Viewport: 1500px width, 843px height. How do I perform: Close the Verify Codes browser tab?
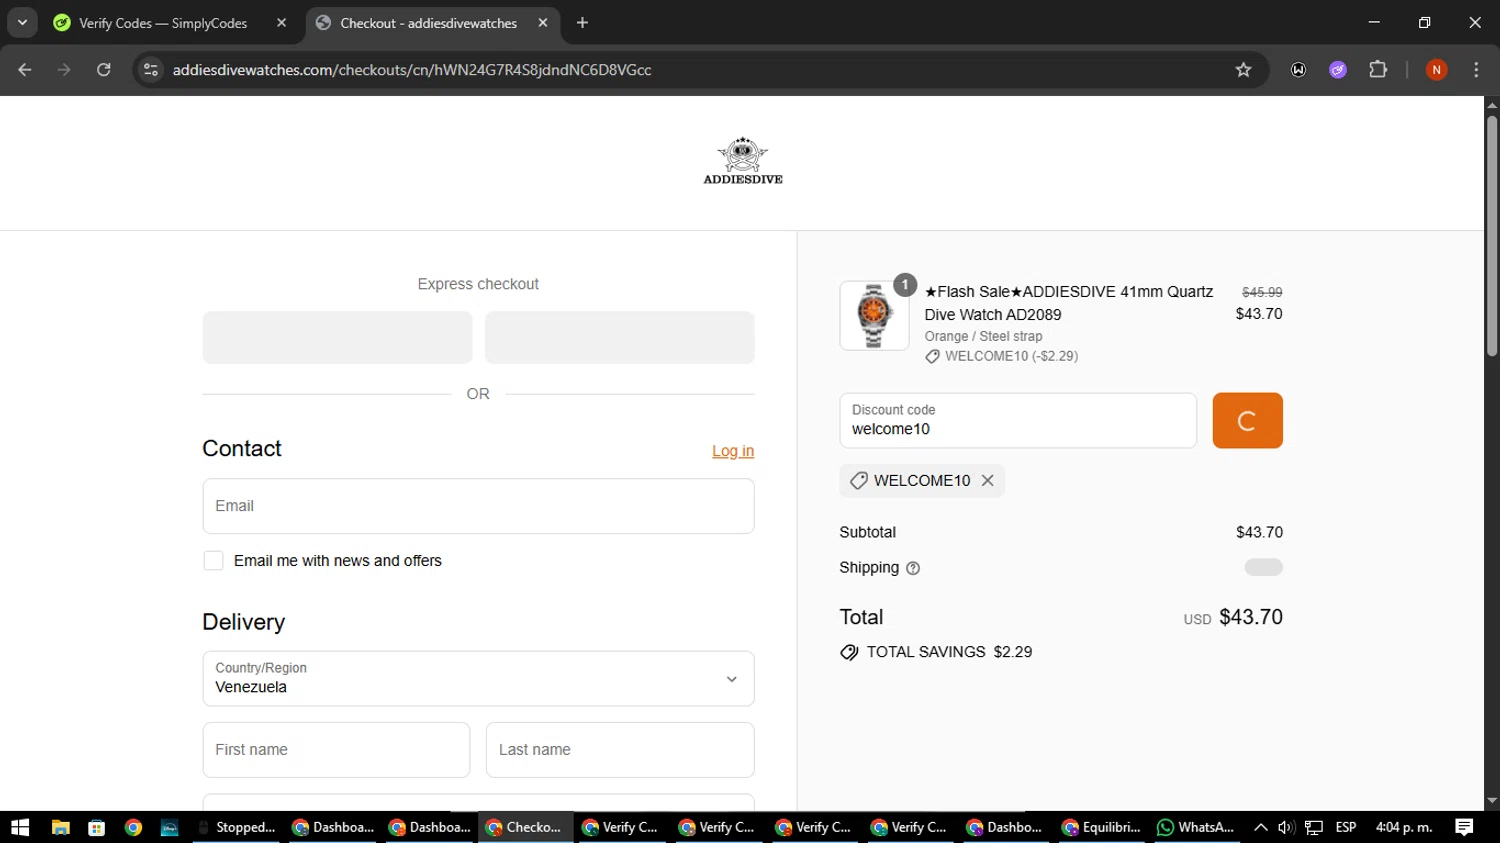[281, 23]
